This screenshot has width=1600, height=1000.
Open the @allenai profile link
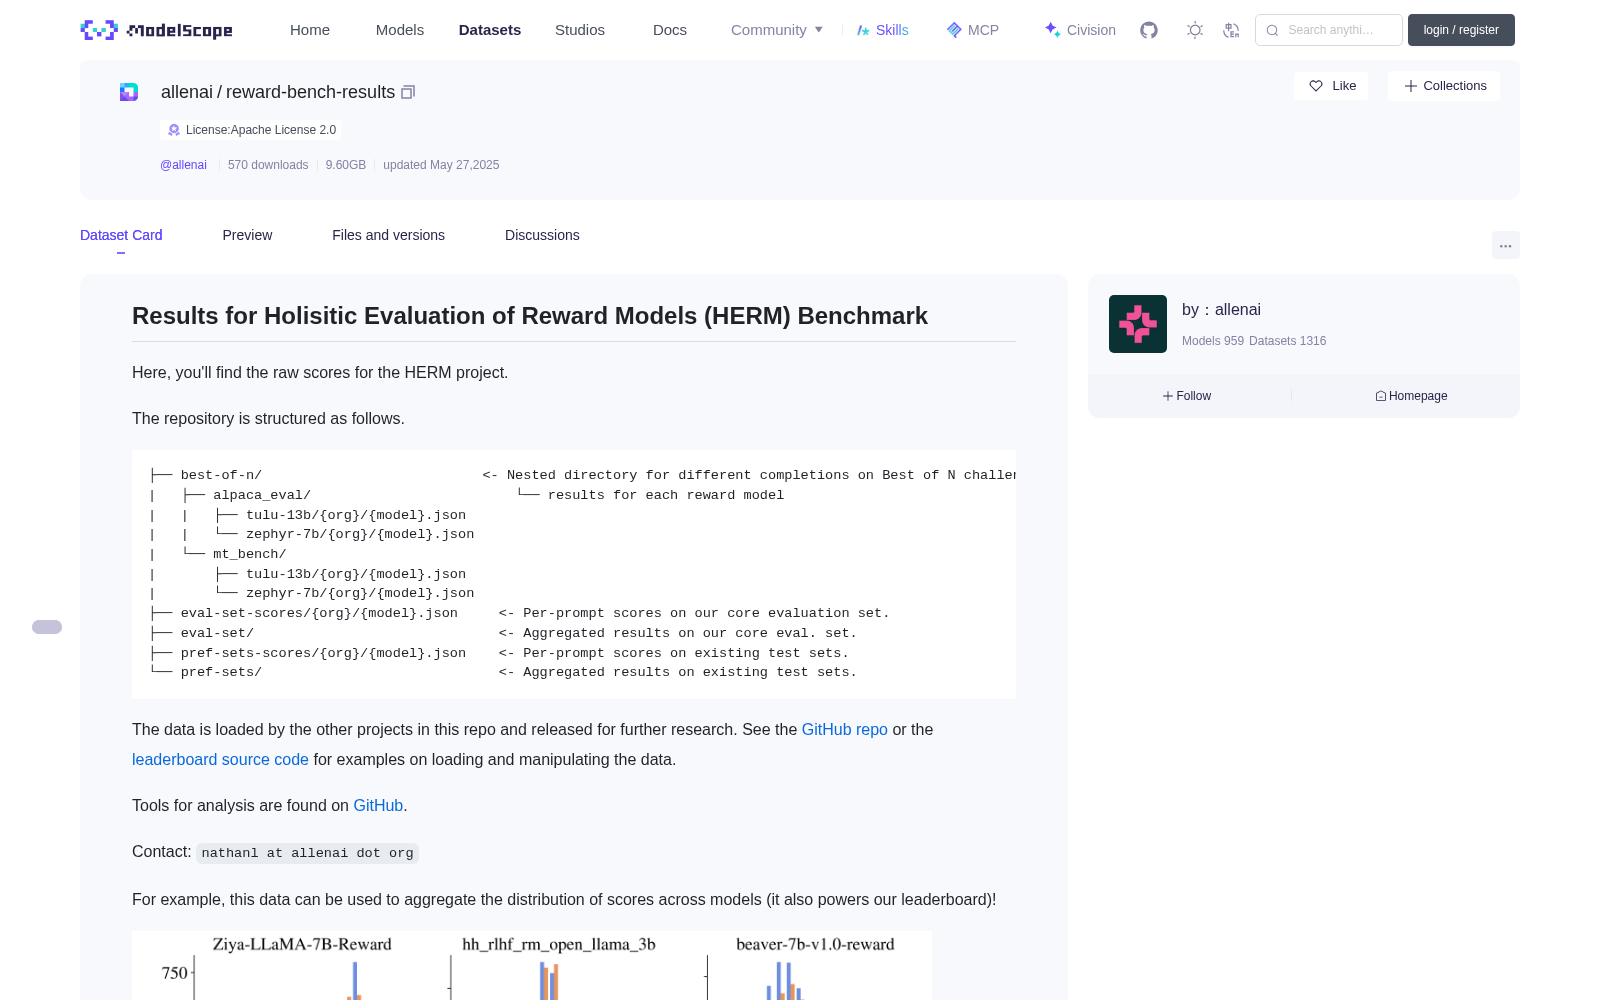(183, 165)
